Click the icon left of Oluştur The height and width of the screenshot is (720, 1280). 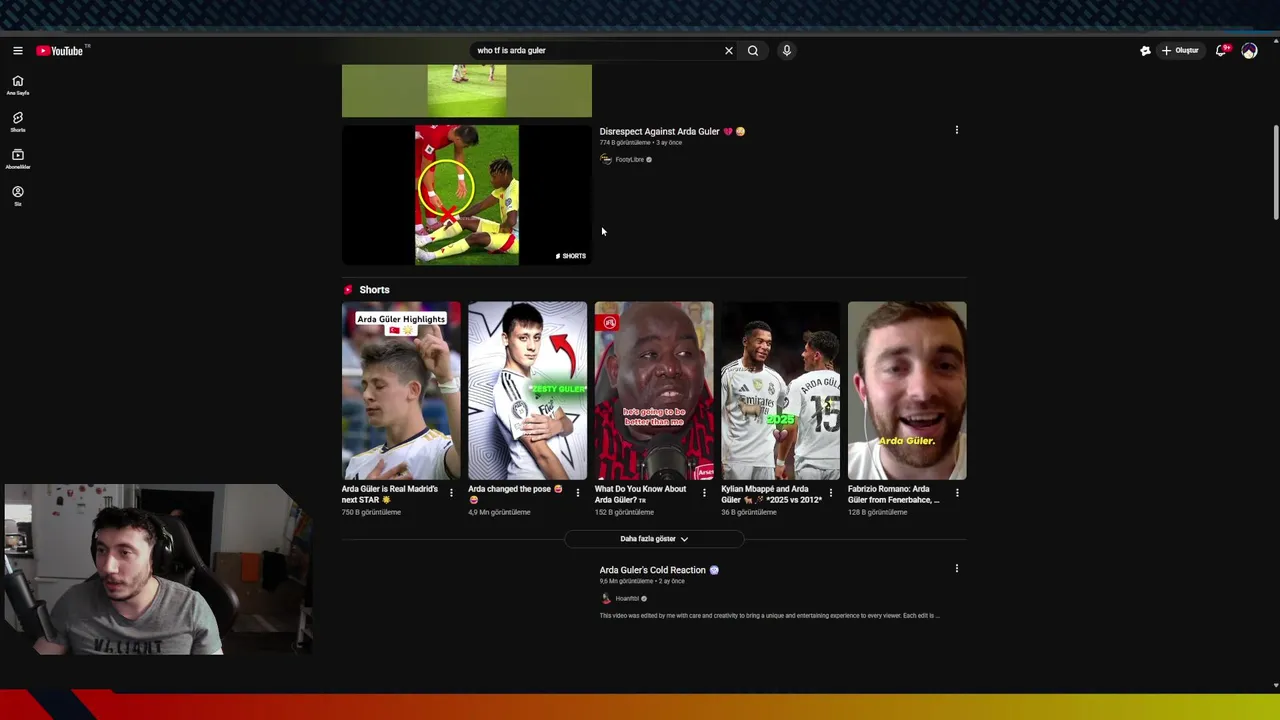click(1145, 51)
